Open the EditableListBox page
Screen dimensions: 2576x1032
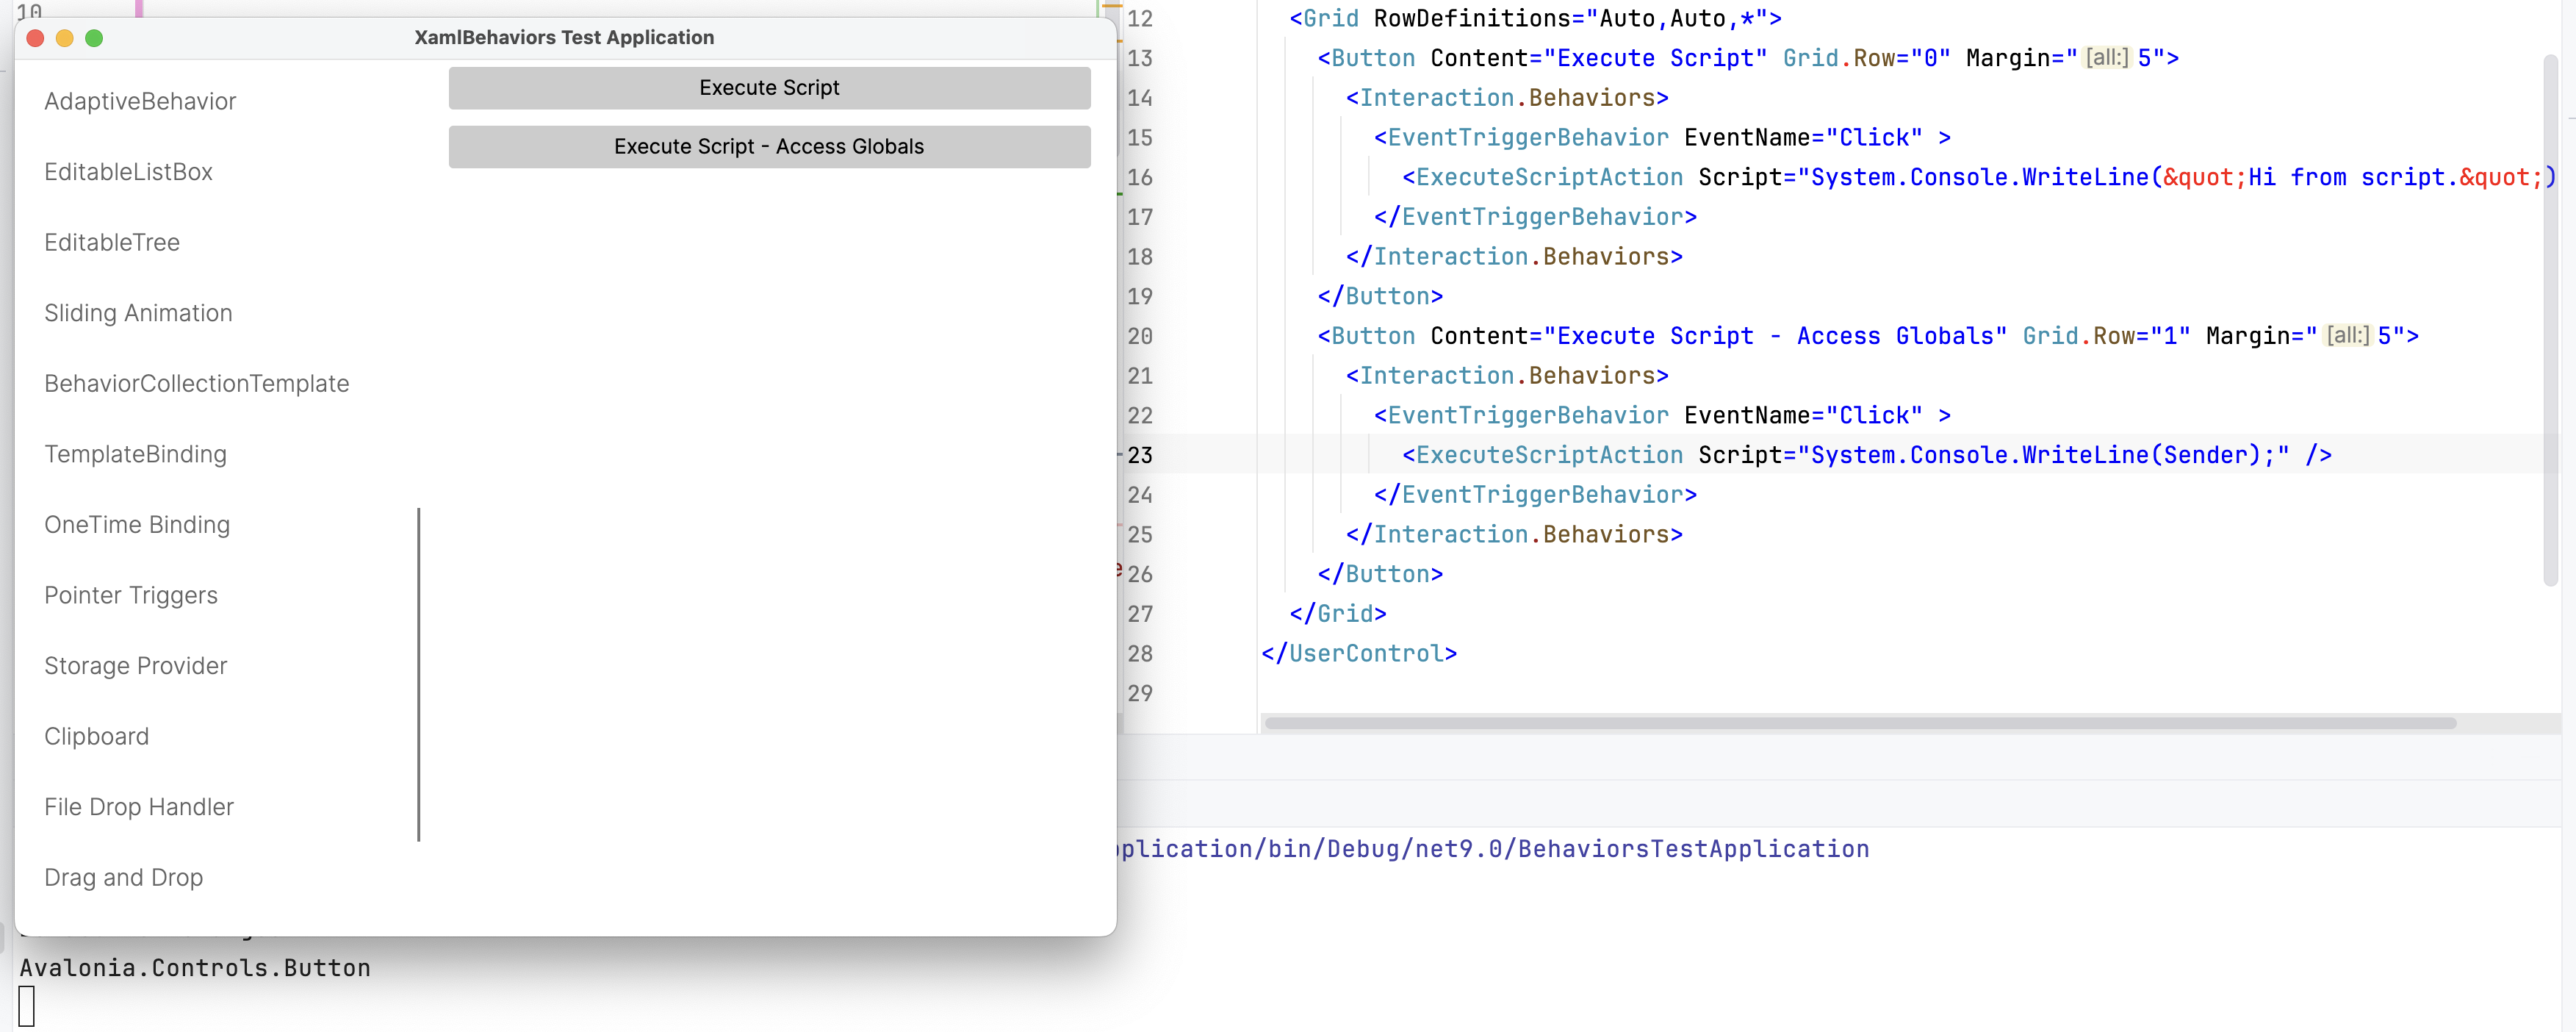(129, 172)
